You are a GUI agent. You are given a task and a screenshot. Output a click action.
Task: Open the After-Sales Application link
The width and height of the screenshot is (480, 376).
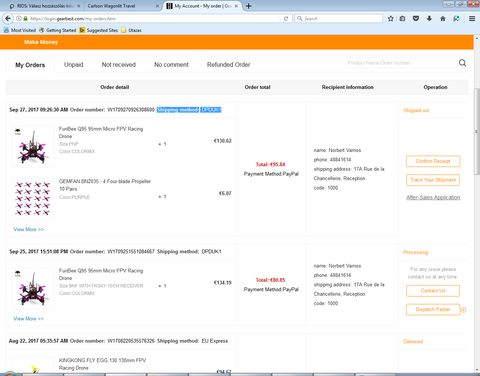(x=433, y=197)
